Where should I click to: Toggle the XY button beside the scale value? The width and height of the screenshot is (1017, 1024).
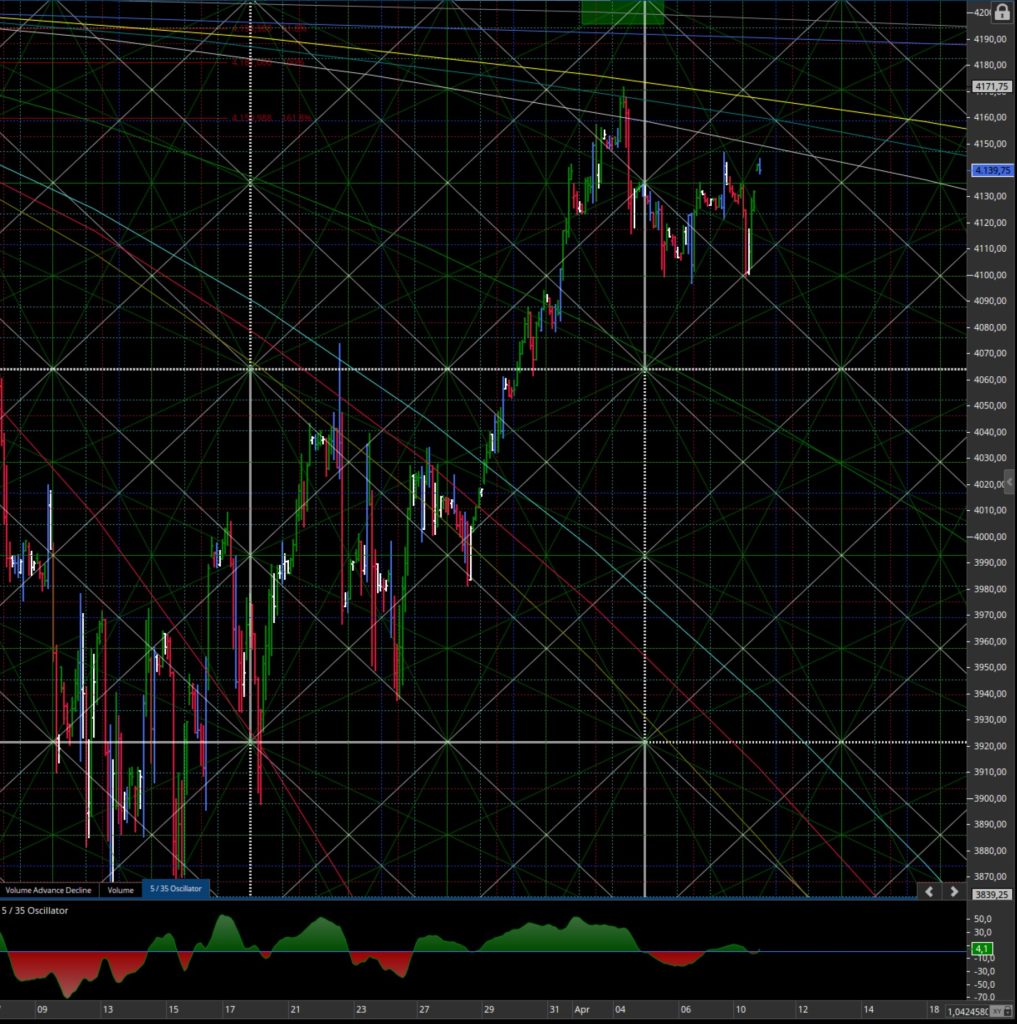tap(997, 1012)
